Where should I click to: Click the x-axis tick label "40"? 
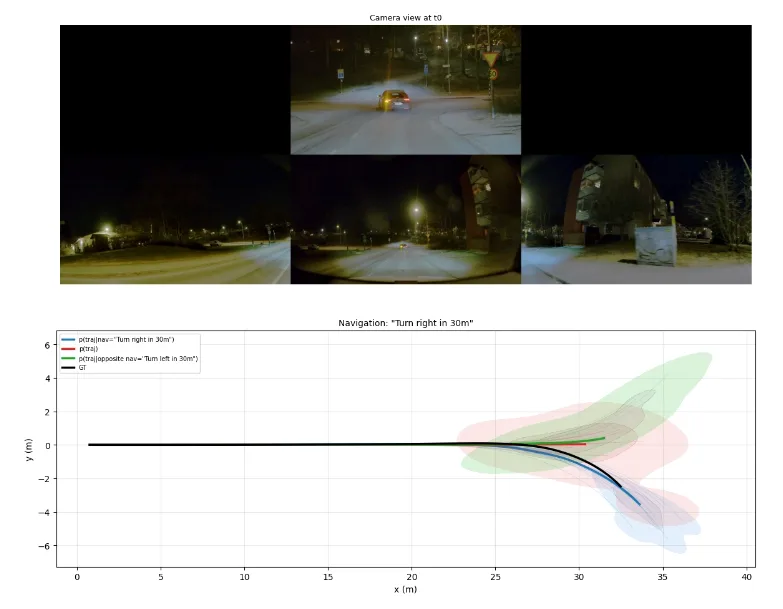(x=747, y=577)
